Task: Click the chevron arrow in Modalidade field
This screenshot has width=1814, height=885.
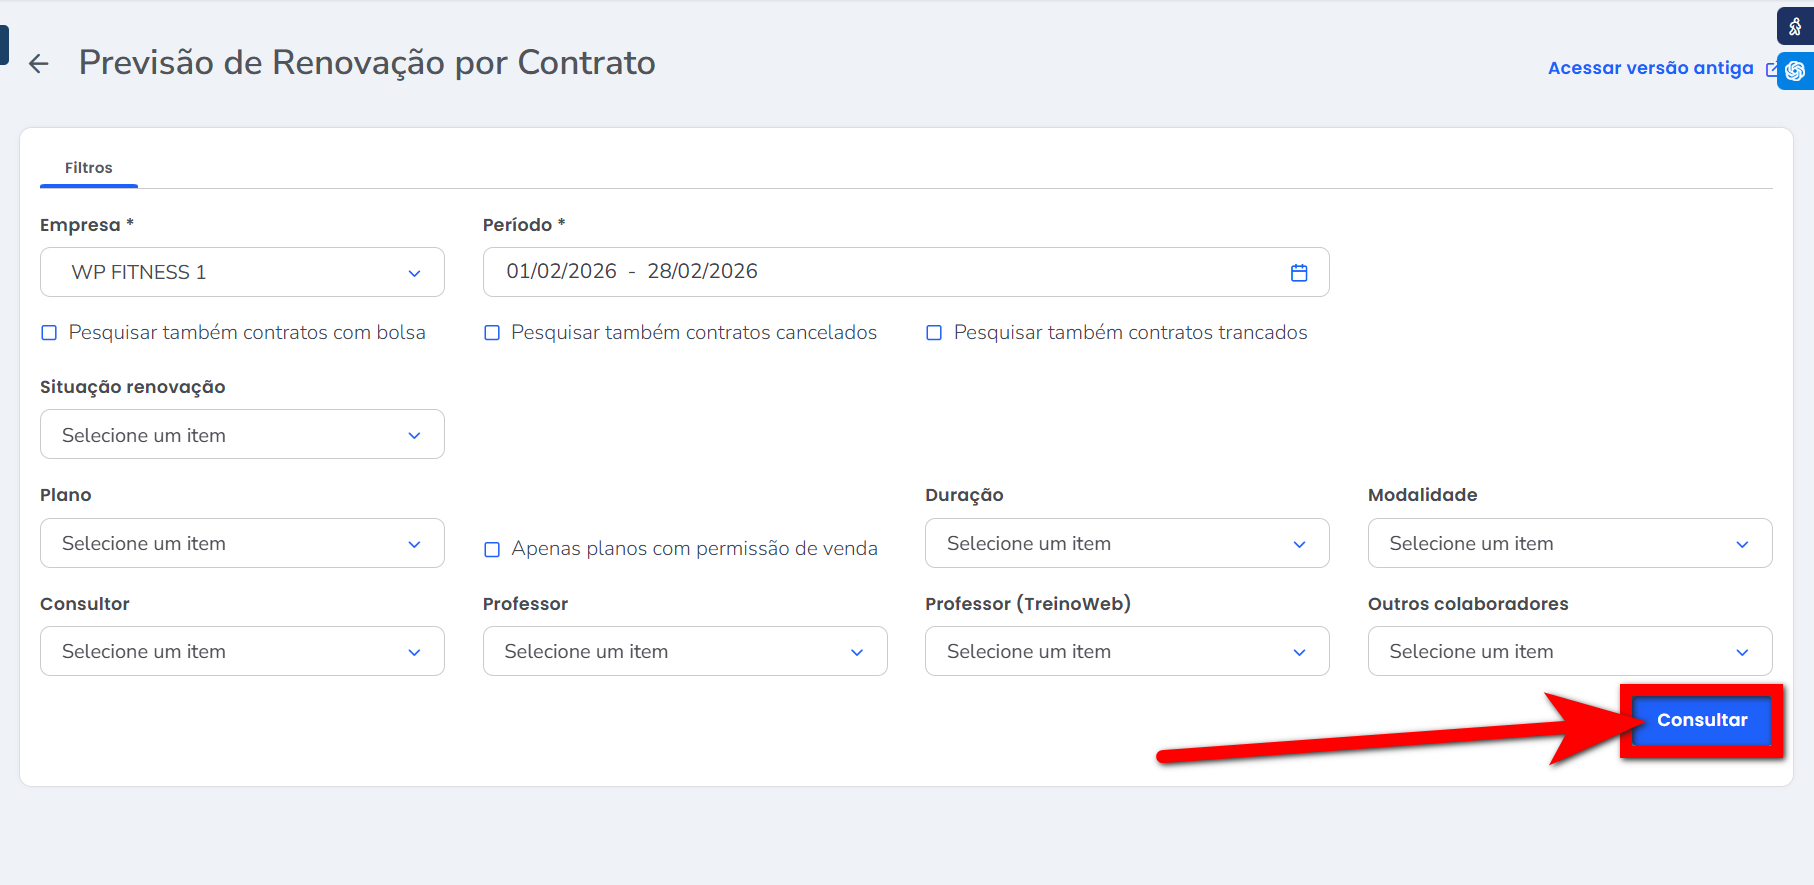Action: (1742, 544)
